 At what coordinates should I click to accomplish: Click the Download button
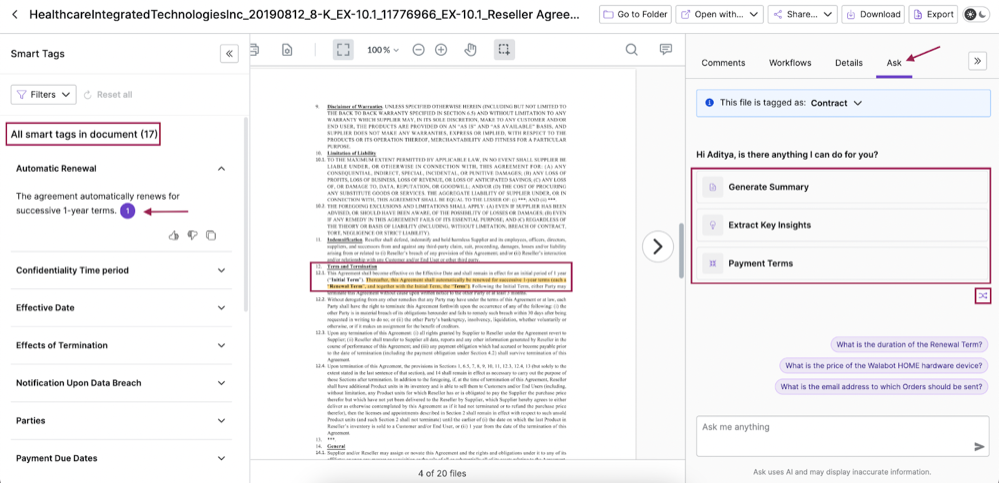872,15
